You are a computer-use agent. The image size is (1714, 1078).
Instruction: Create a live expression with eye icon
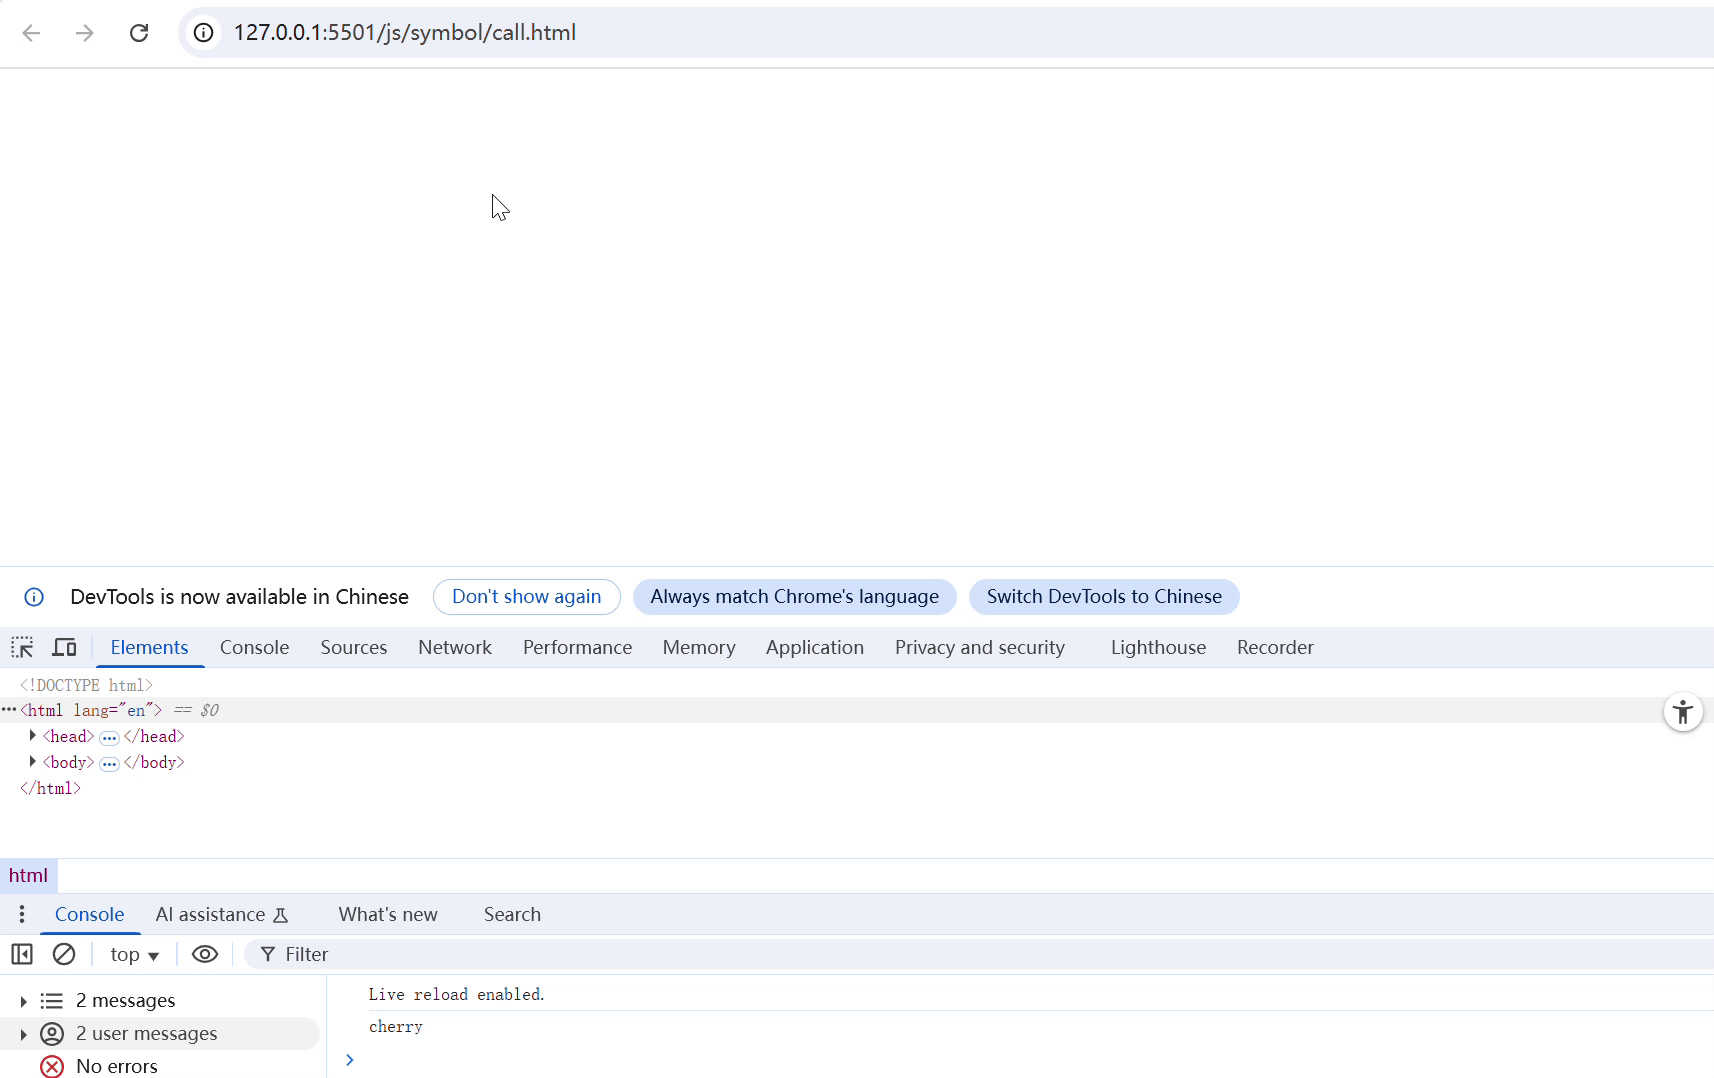(x=205, y=955)
